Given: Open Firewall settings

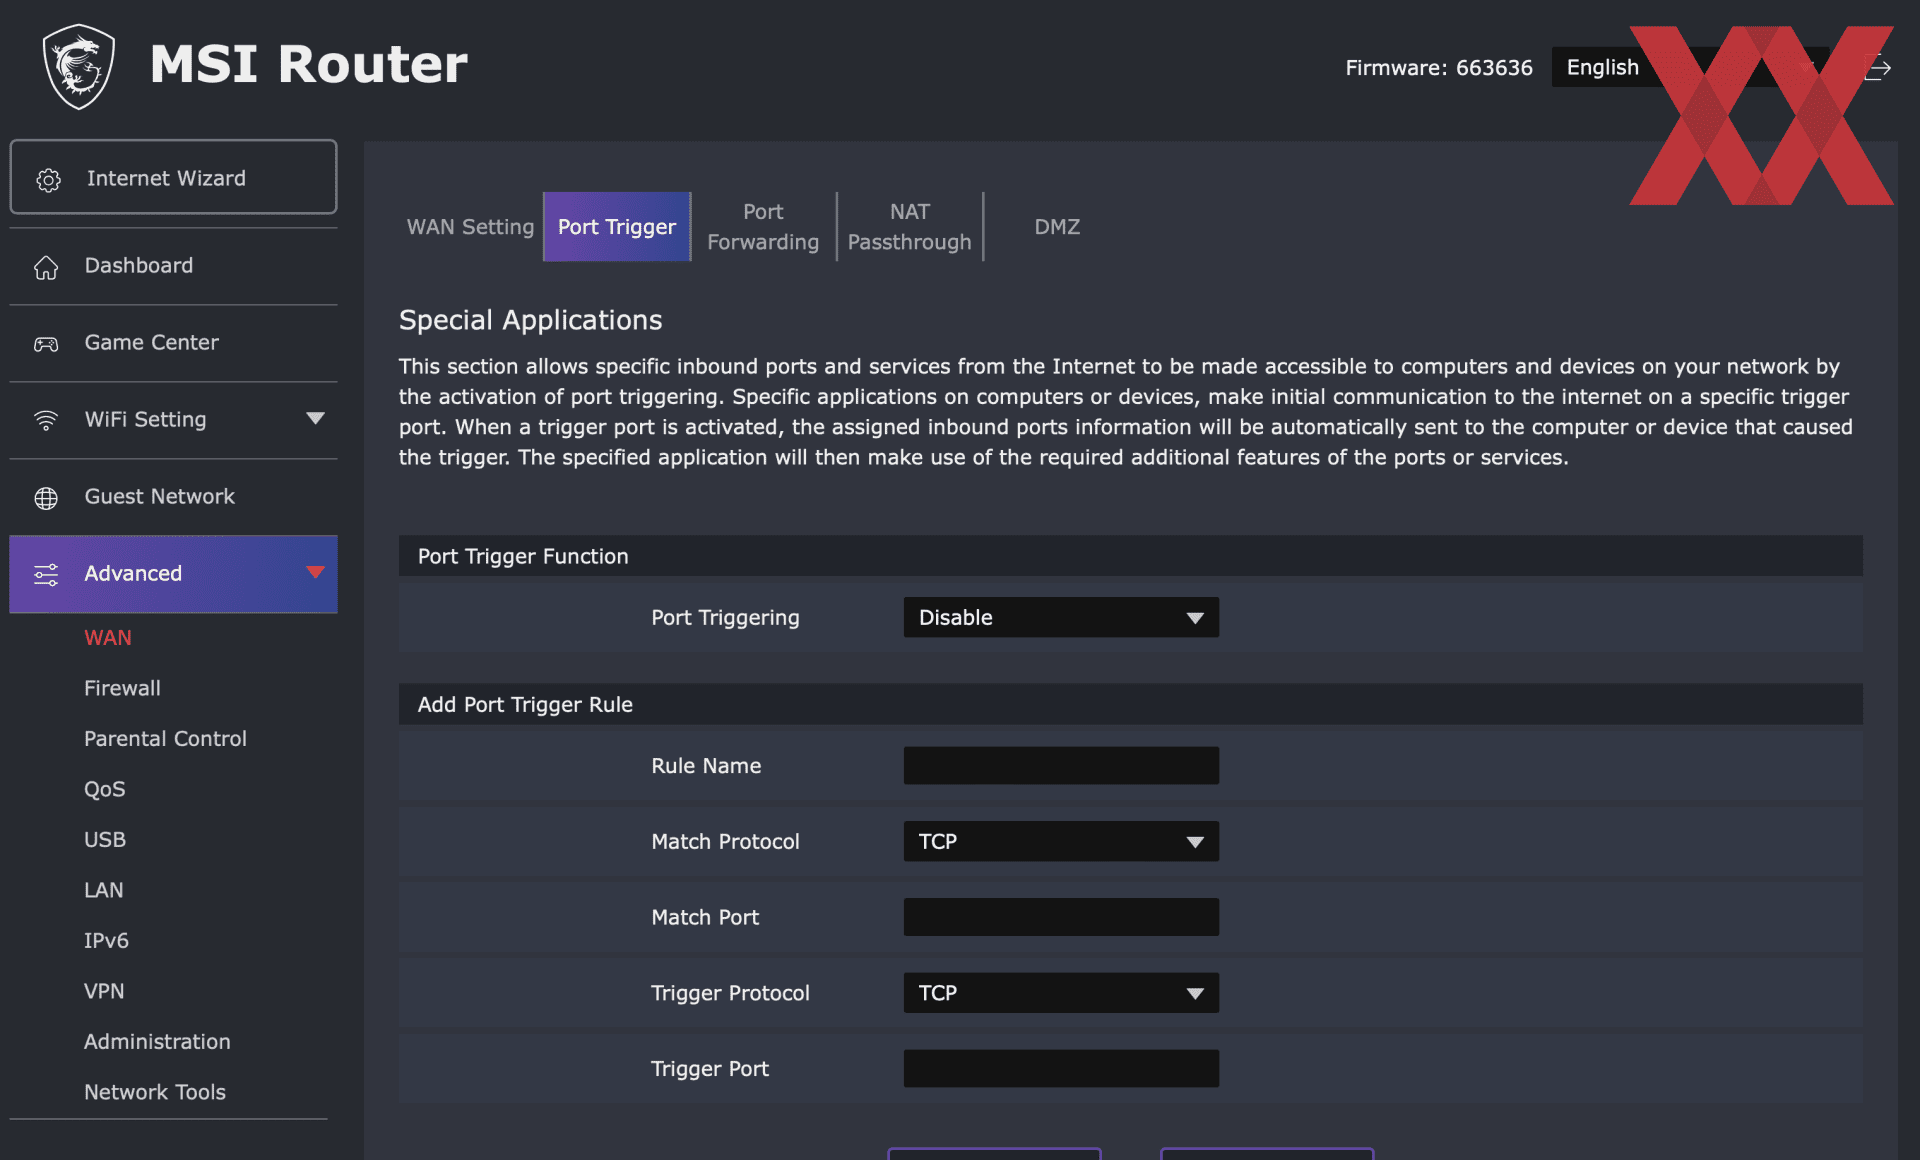Looking at the screenshot, I should point(122,688).
